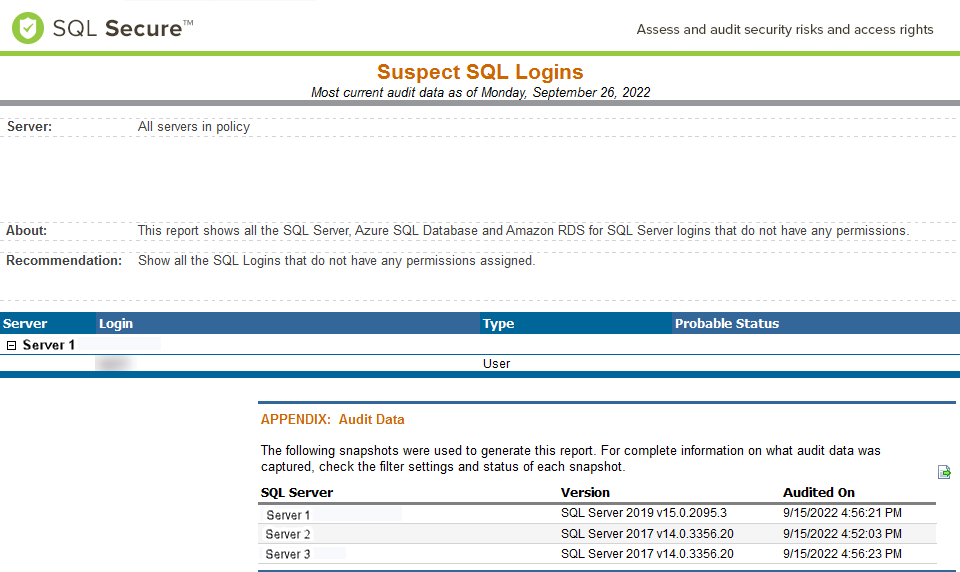The height and width of the screenshot is (572, 960).
Task: Select the User type cell
Action: point(496,364)
